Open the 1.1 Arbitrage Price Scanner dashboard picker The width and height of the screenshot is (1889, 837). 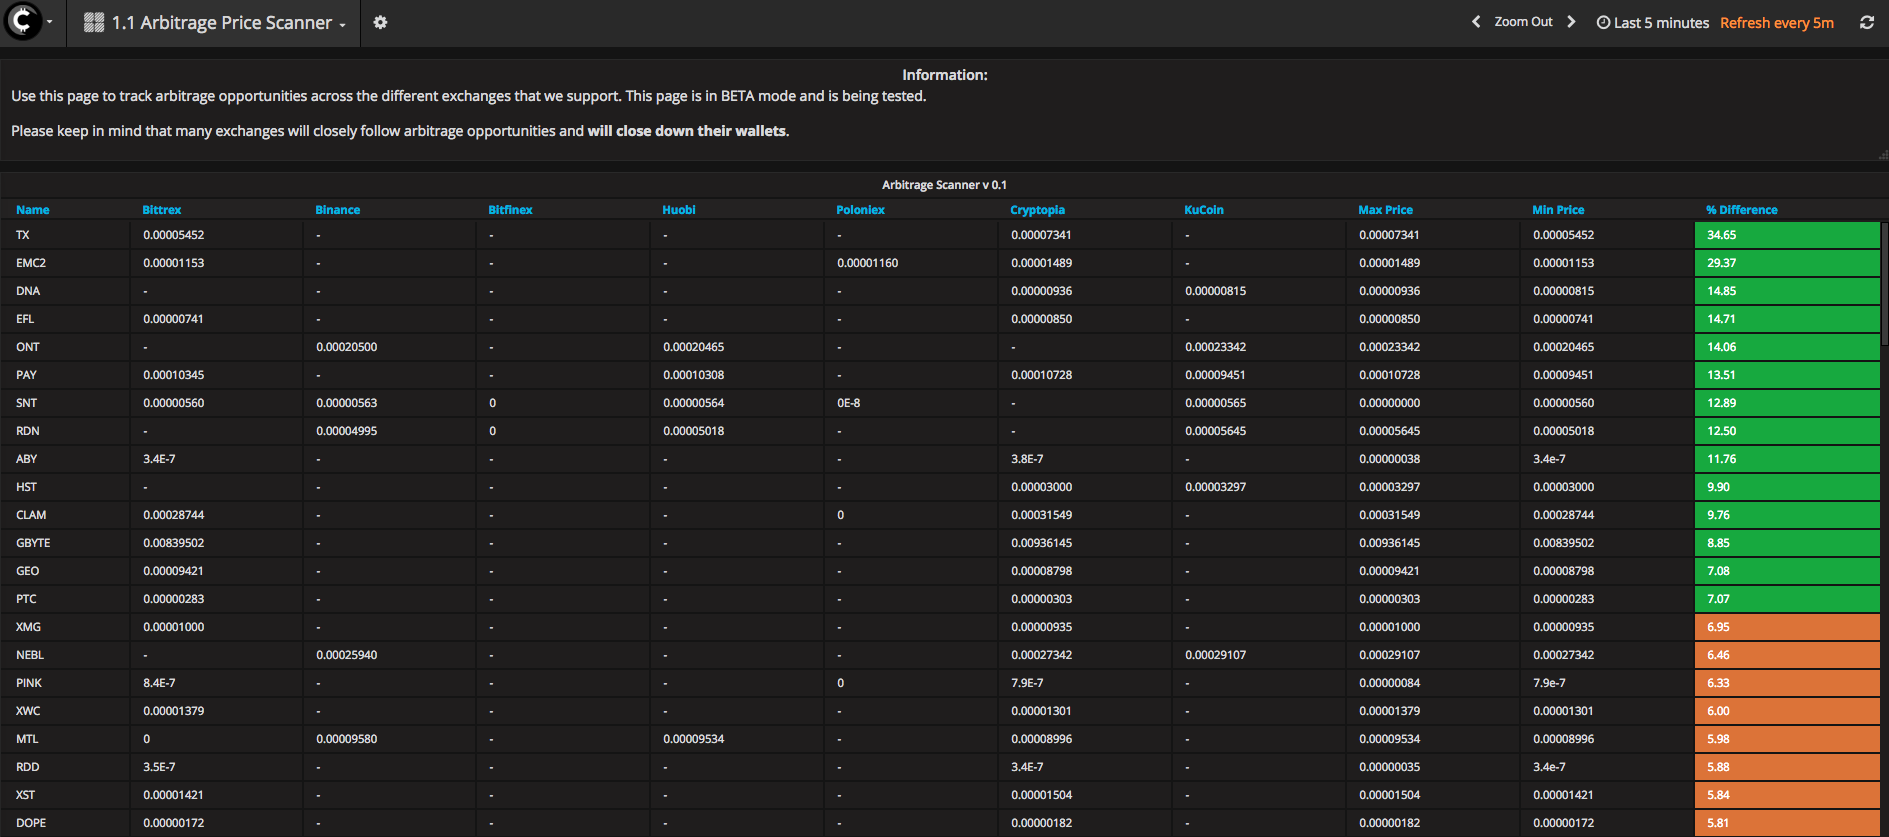(215, 22)
